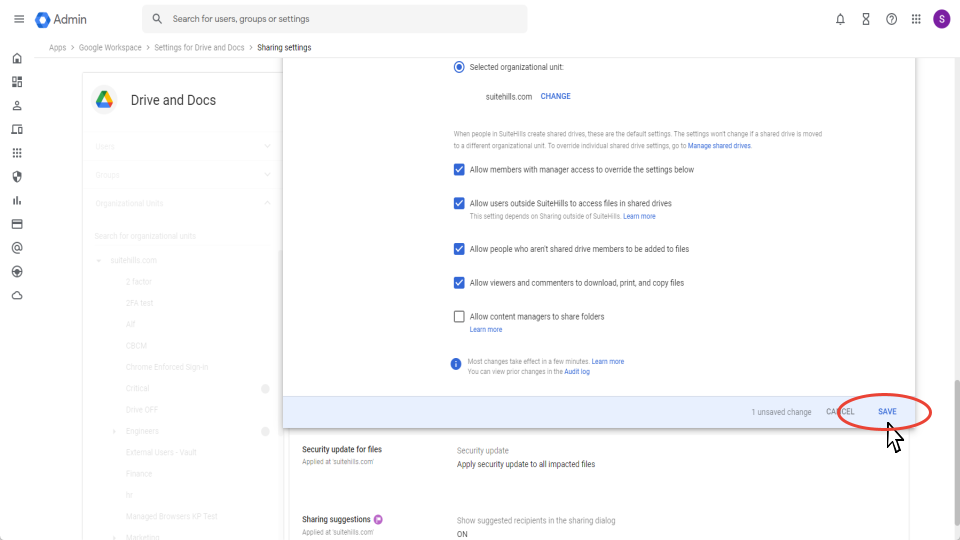The height and width of the screenshot is (540, 960).
Task: Click CHANGE next to suitehills.com
Action: tap(555, 97)
